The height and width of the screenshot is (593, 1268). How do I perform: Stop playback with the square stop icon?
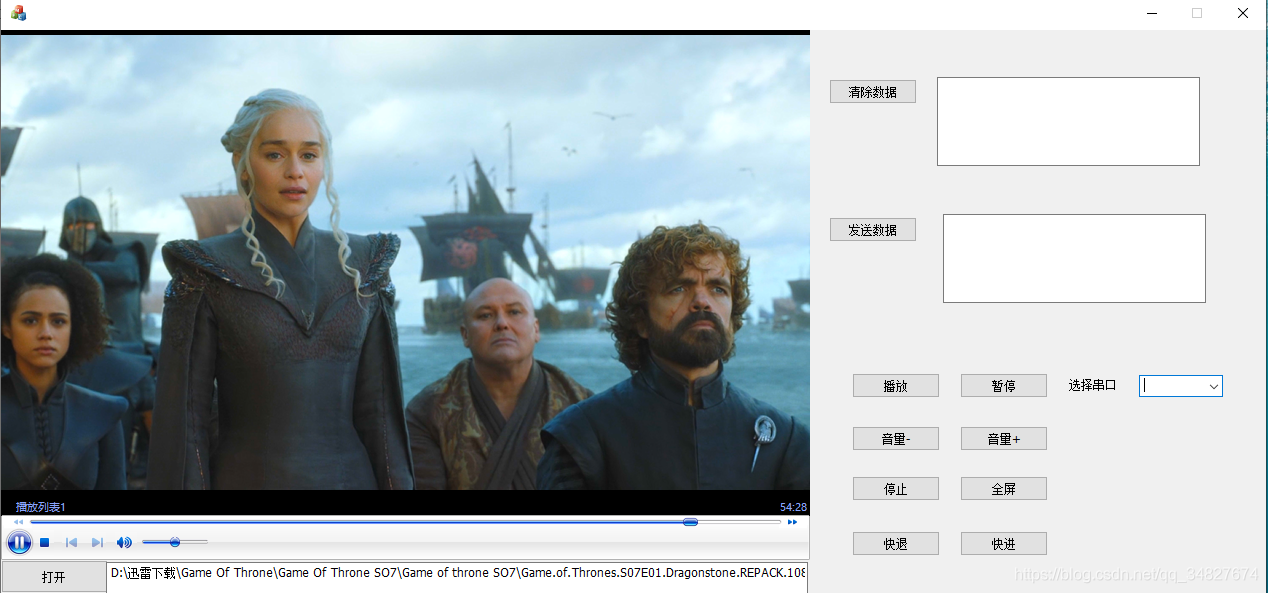[45, 543]
